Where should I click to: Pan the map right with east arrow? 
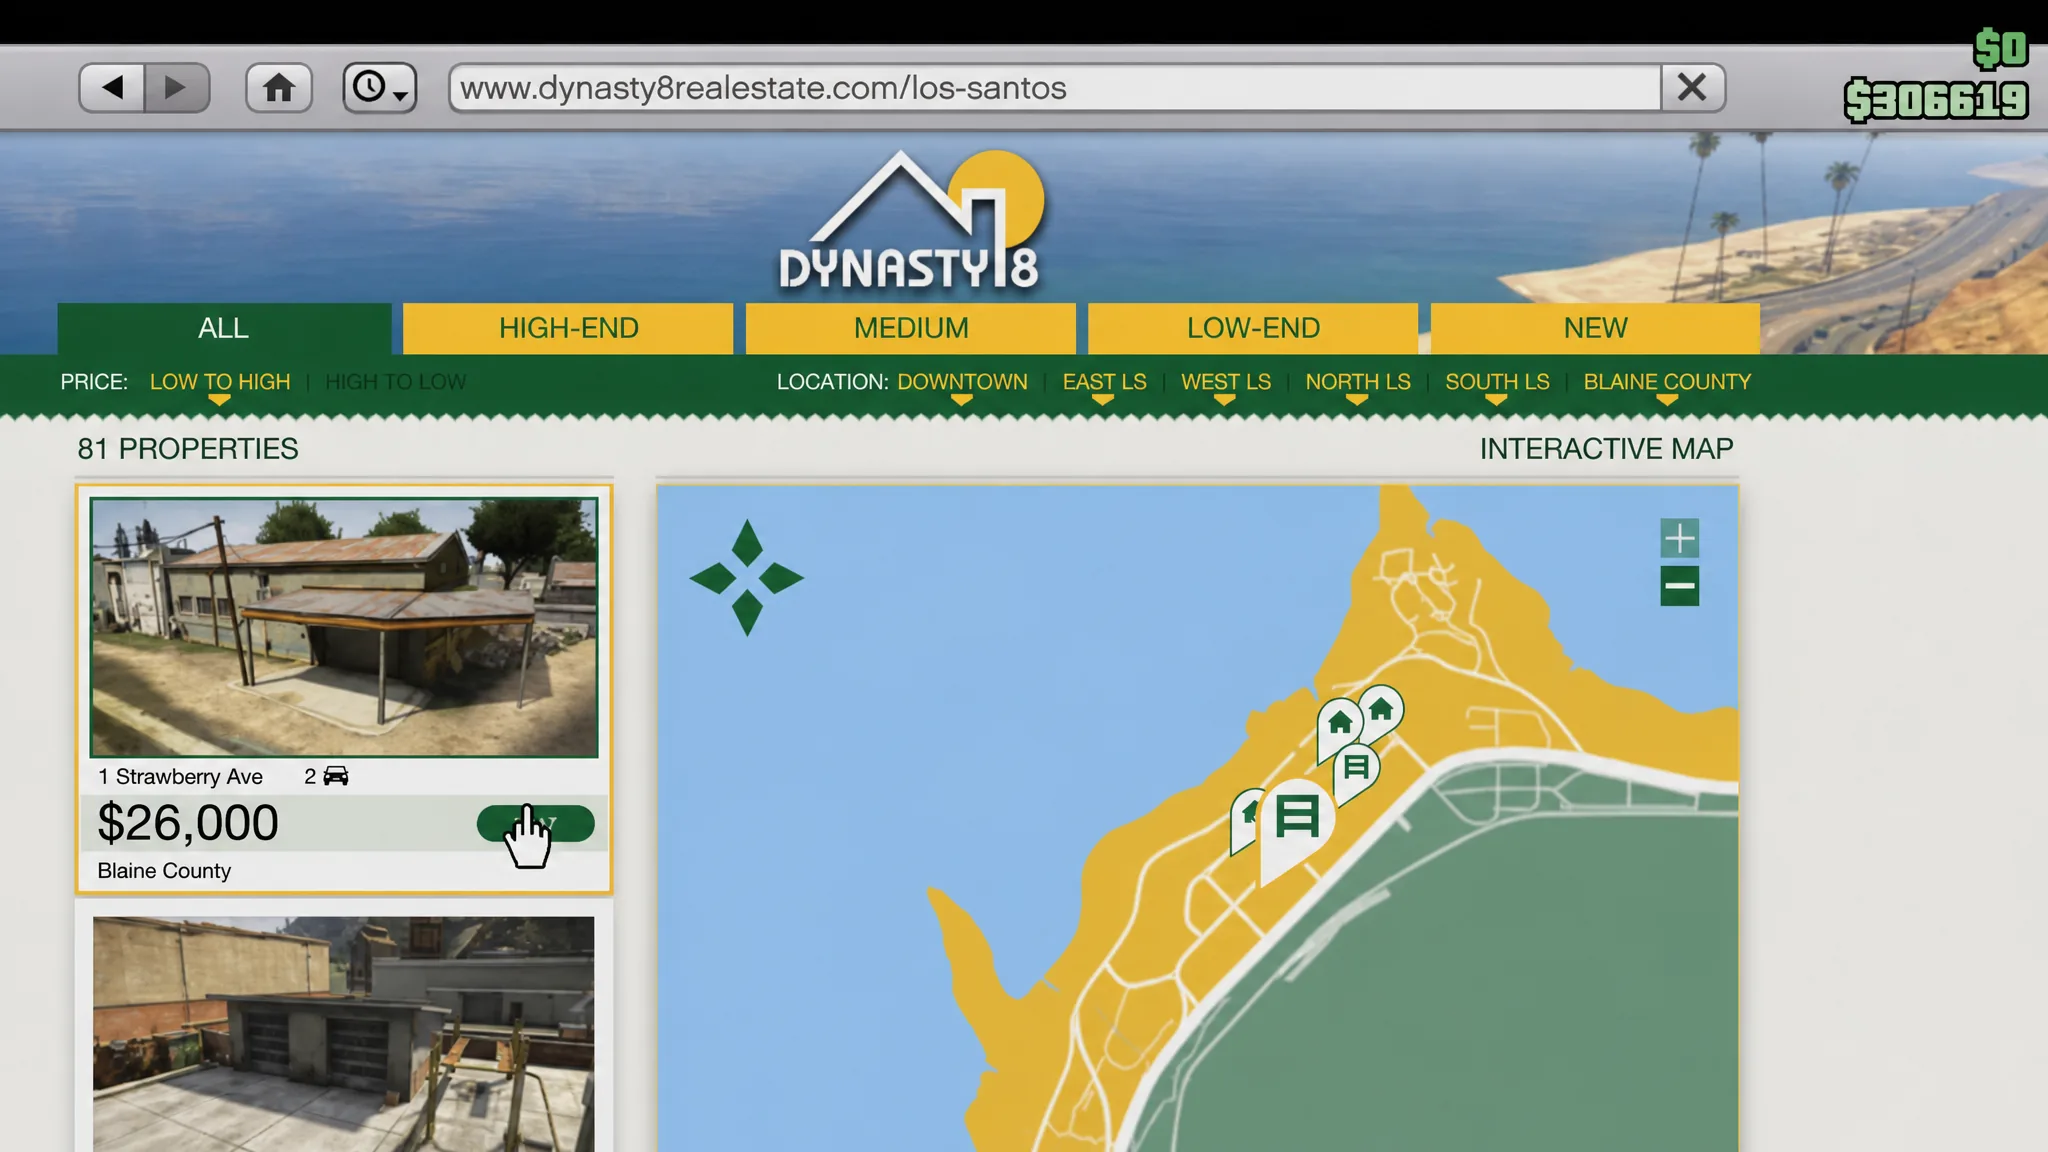tap(781, 578)
